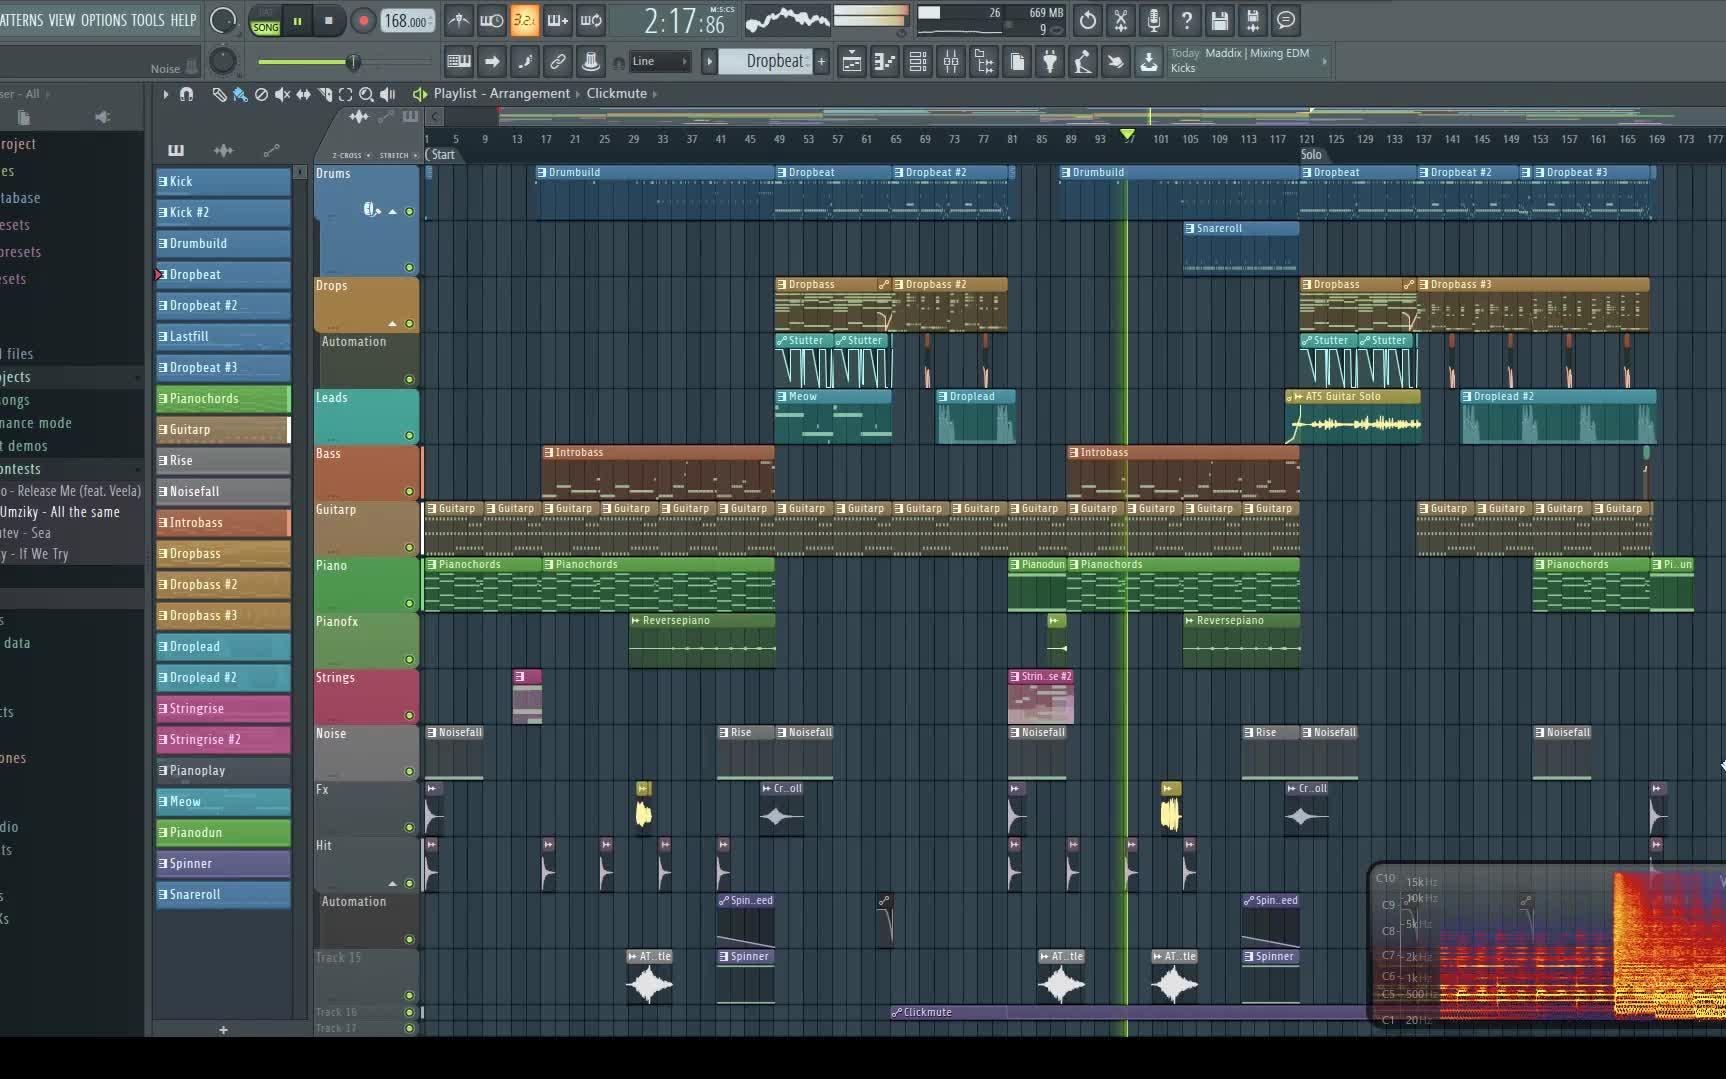Enable wait for input before recording
Screen dimensions: 1726x1079
(x=491, y=21)
